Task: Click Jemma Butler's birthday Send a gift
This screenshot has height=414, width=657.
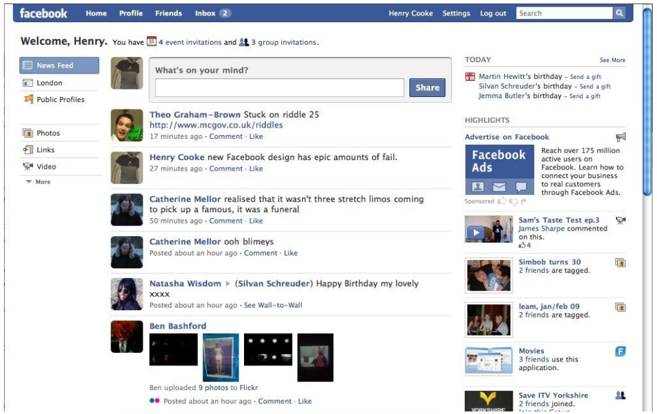Action: pos(585,96)
